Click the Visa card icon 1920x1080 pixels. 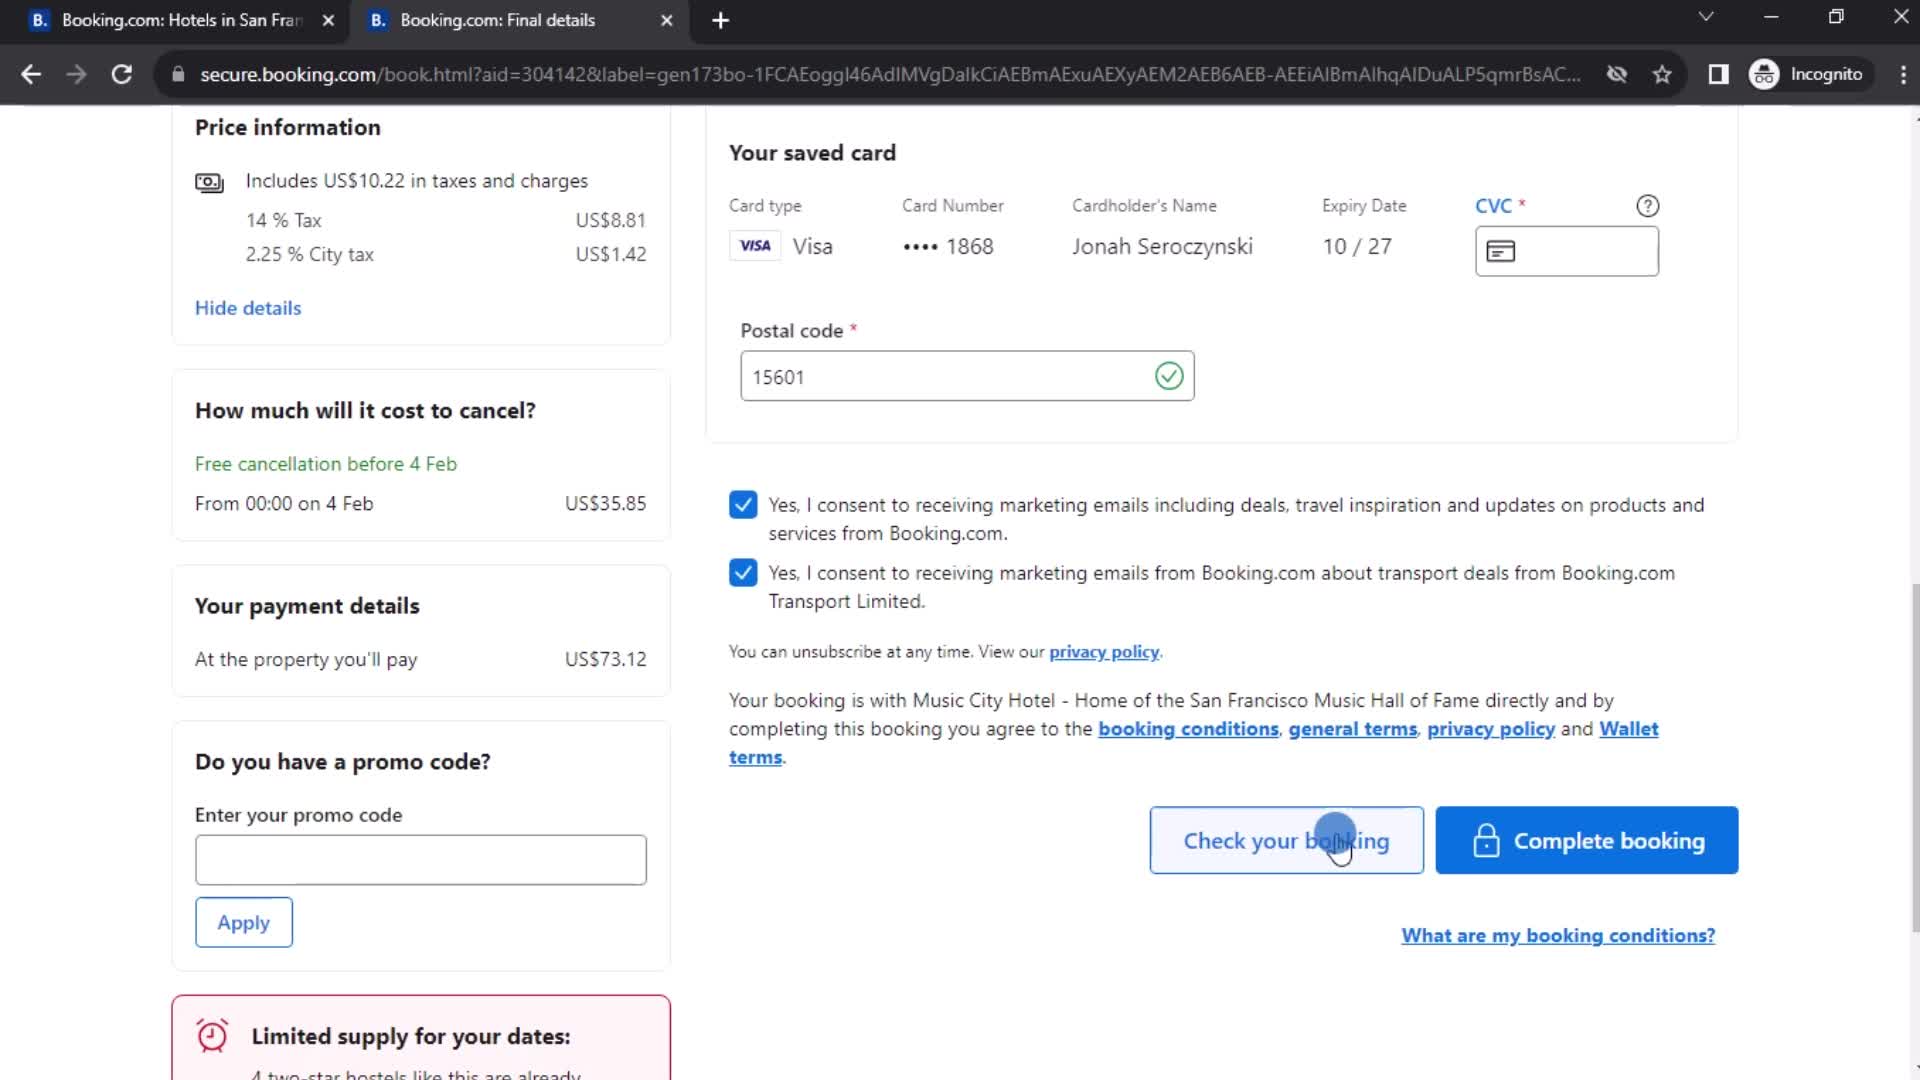(x=754, y=245)
